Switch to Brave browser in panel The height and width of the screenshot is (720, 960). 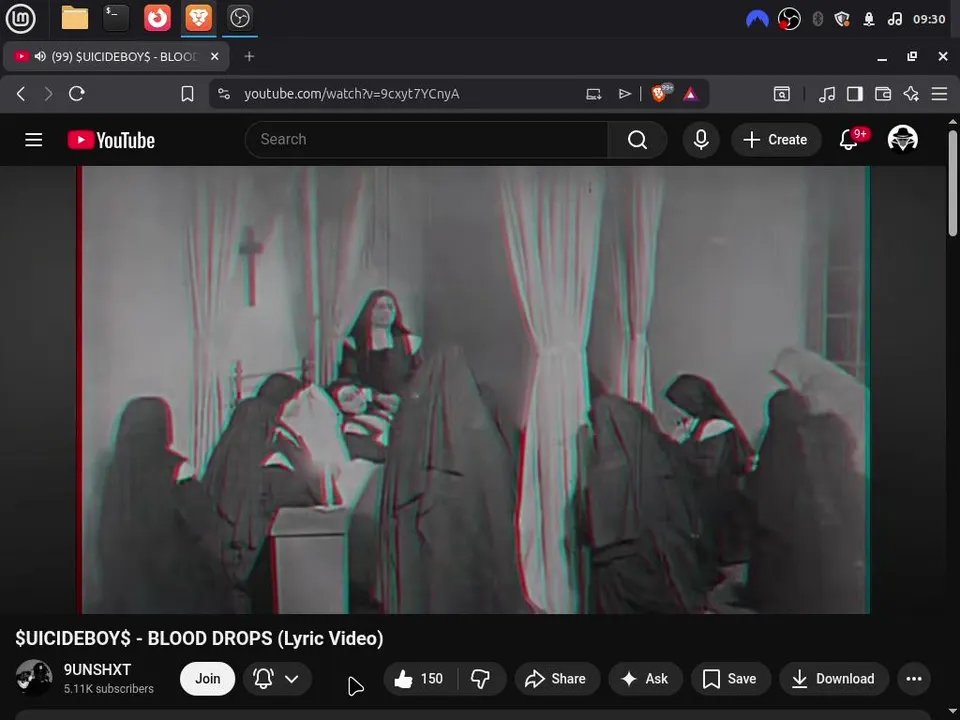[x=198, y=18]
